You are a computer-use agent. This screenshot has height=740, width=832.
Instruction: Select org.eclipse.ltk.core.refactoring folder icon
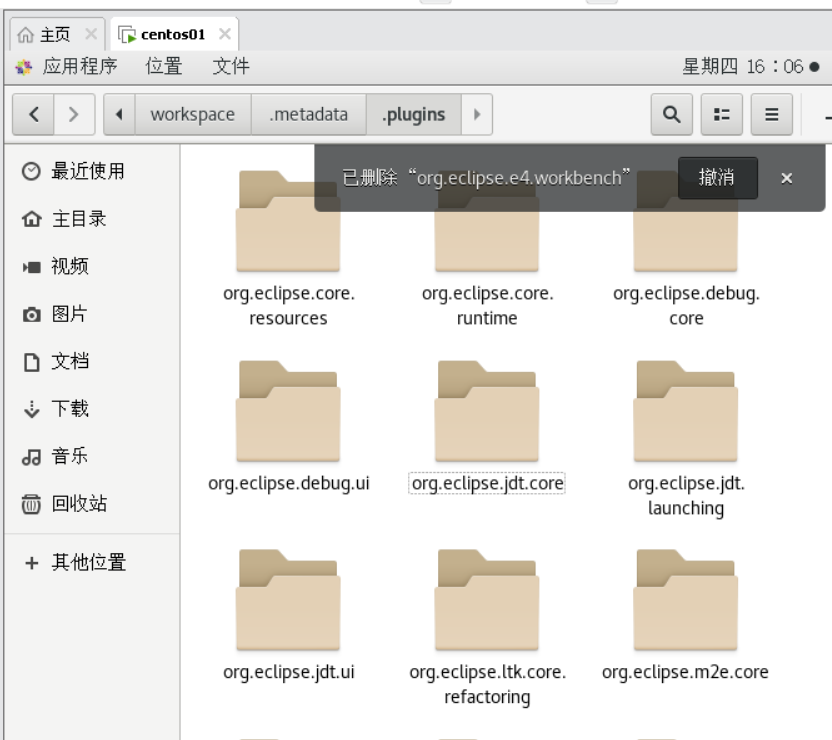pyautogui.click(x=487, y=600)
